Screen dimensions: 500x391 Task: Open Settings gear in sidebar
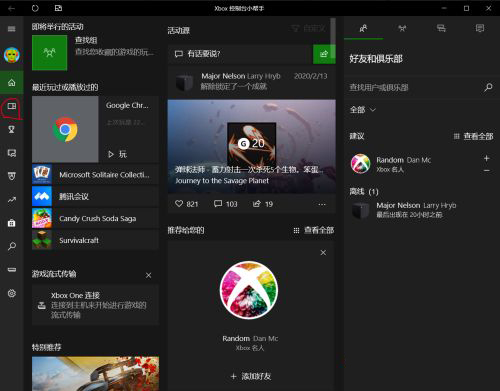pos(12,293)
